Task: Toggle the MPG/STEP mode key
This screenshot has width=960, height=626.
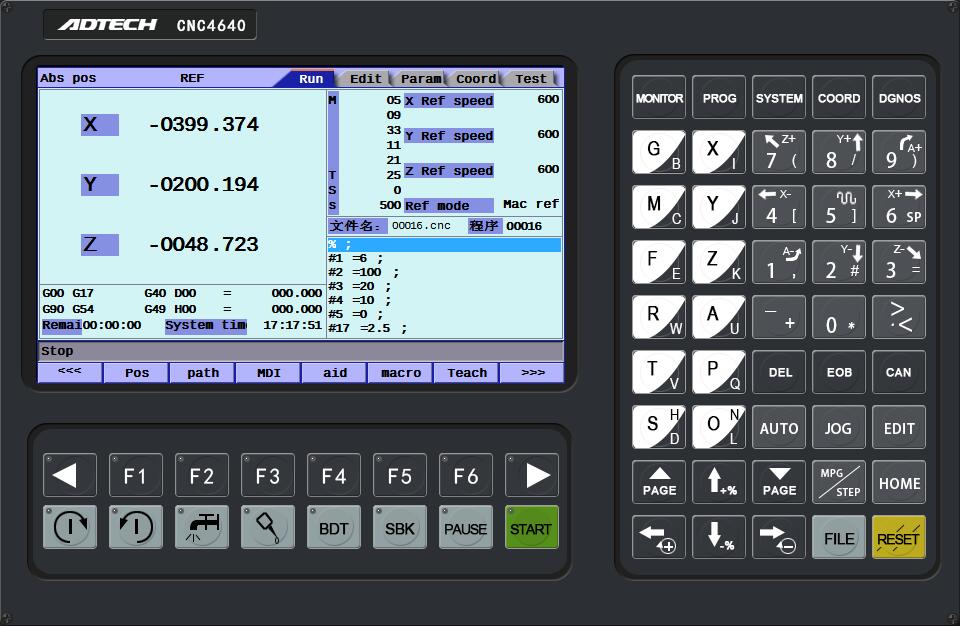Action: pos(838,482)
